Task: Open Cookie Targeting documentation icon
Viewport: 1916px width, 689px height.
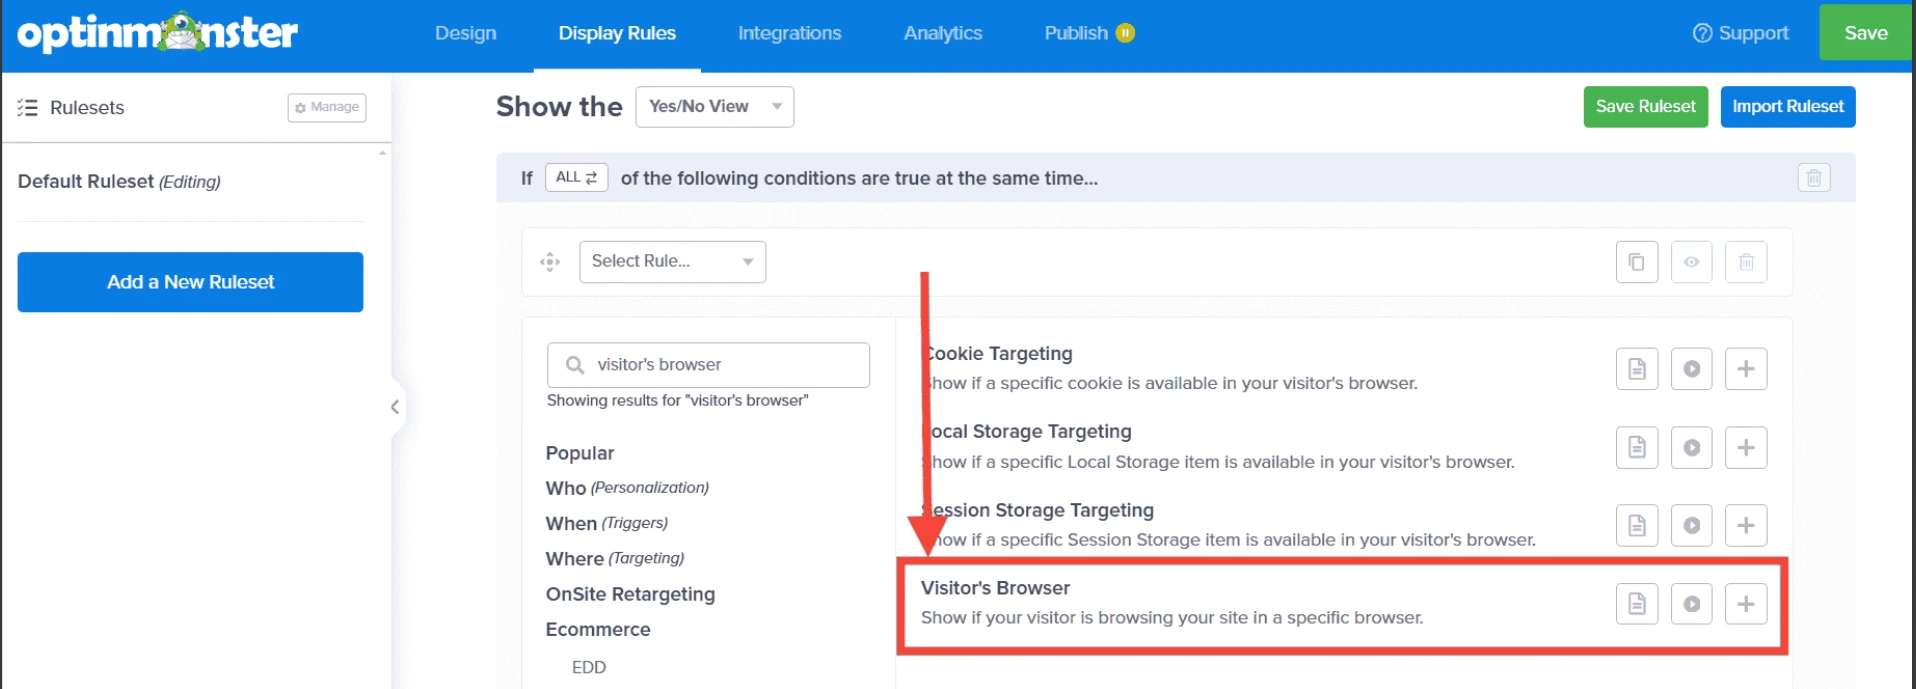Action: 1637,369
